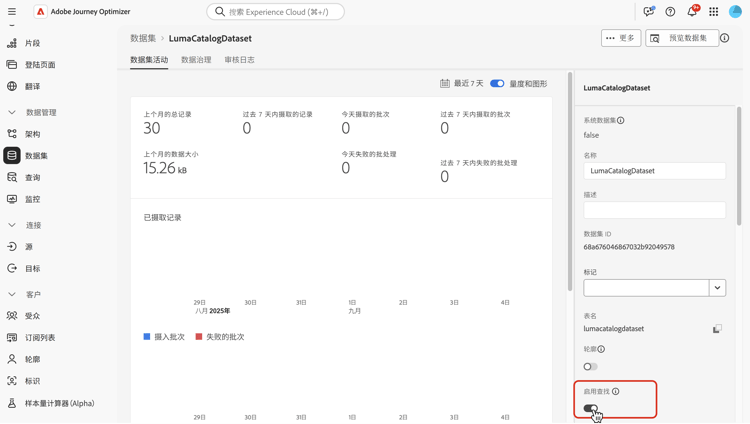
Task: Click the 名称 input field
Action: click(x=654, y=171)
